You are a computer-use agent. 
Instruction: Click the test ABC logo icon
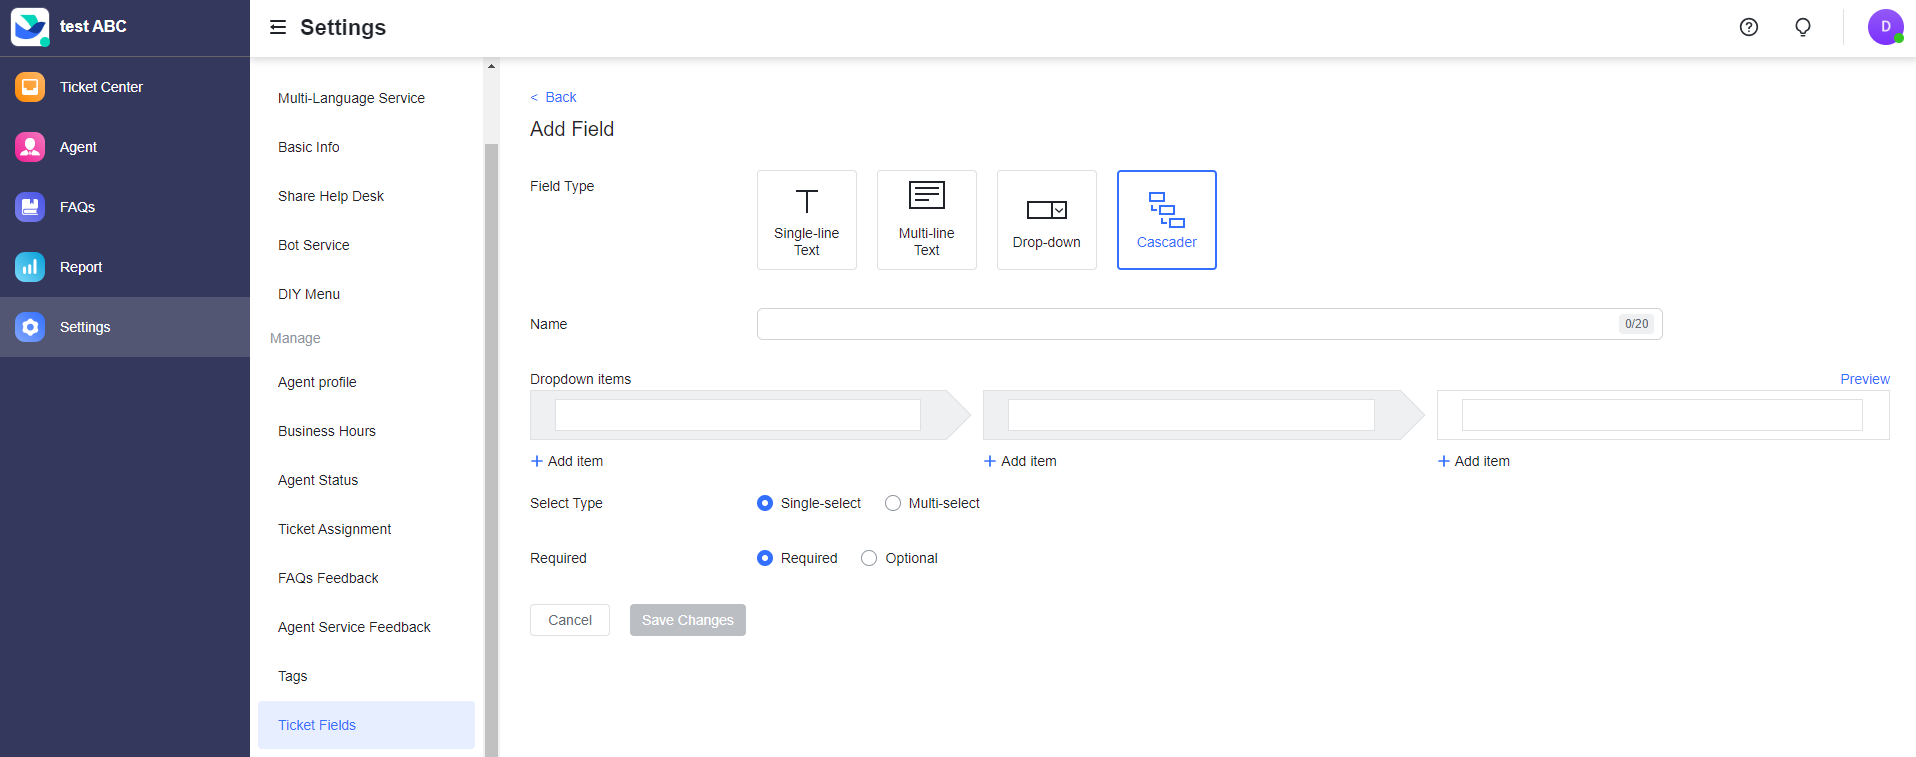(x=30, y=27)
